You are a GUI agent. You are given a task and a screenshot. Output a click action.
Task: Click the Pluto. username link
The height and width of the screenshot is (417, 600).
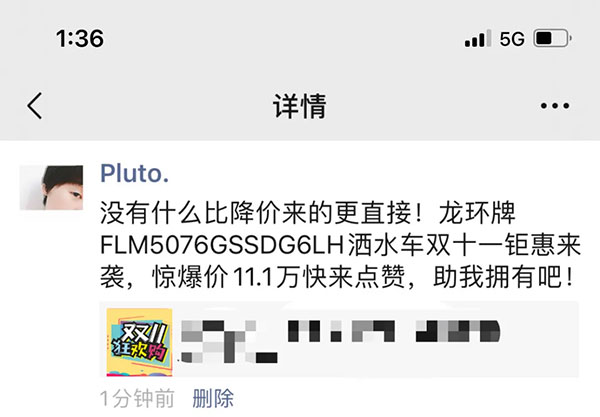(x=134, y=174)
